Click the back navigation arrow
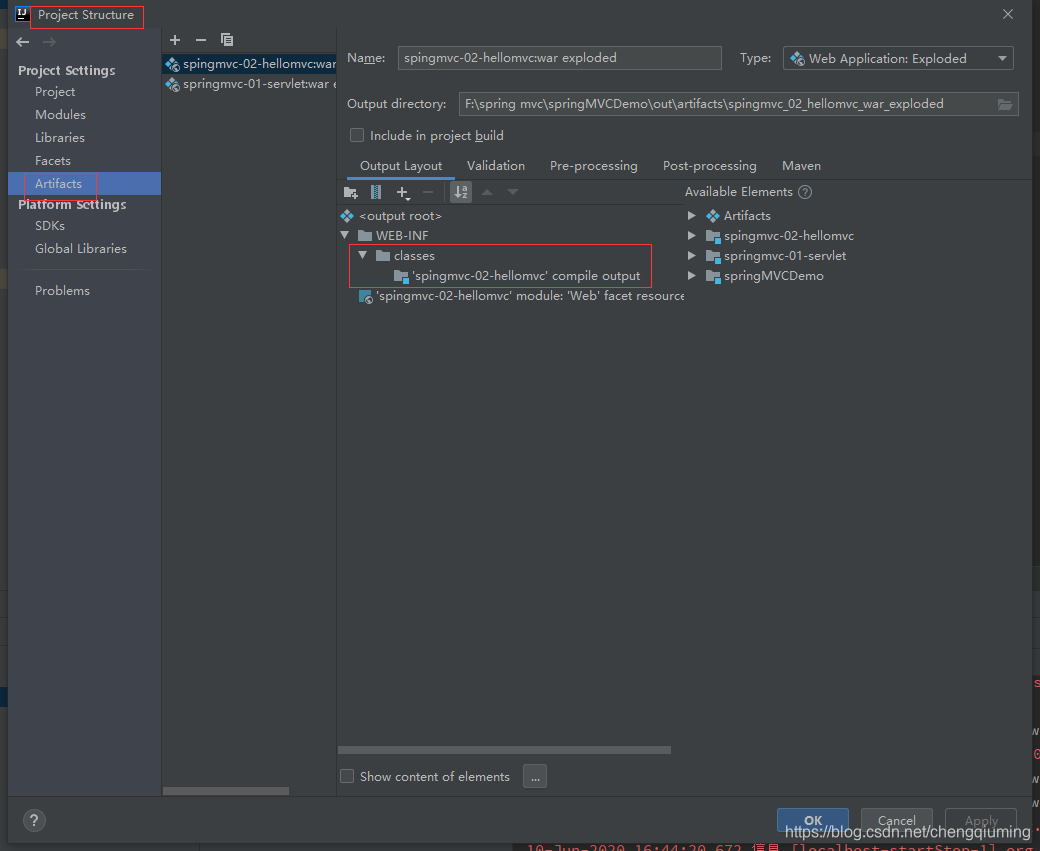The height and width of the screenshot is (851, 1040). (x=23, y=42)
